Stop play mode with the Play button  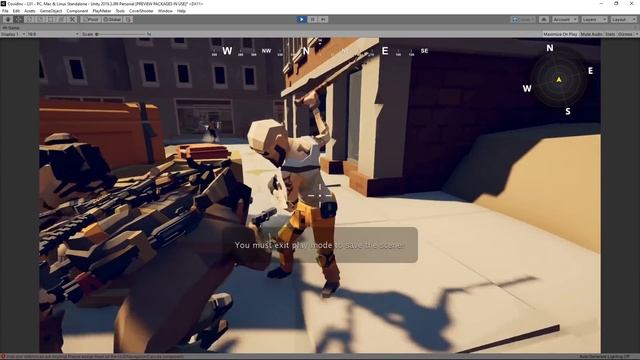[x=301, y=19]
